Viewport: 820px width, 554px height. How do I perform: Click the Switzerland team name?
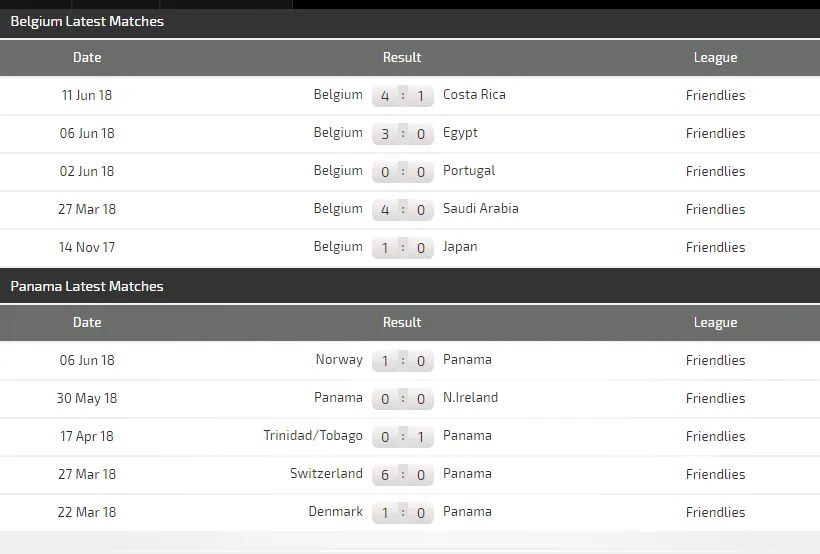pyautogui.click(x=326, y=474)
